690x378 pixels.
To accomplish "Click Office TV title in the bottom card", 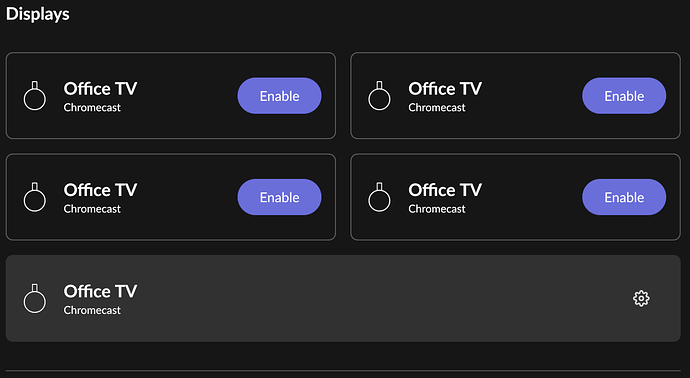I will (100, 291).
